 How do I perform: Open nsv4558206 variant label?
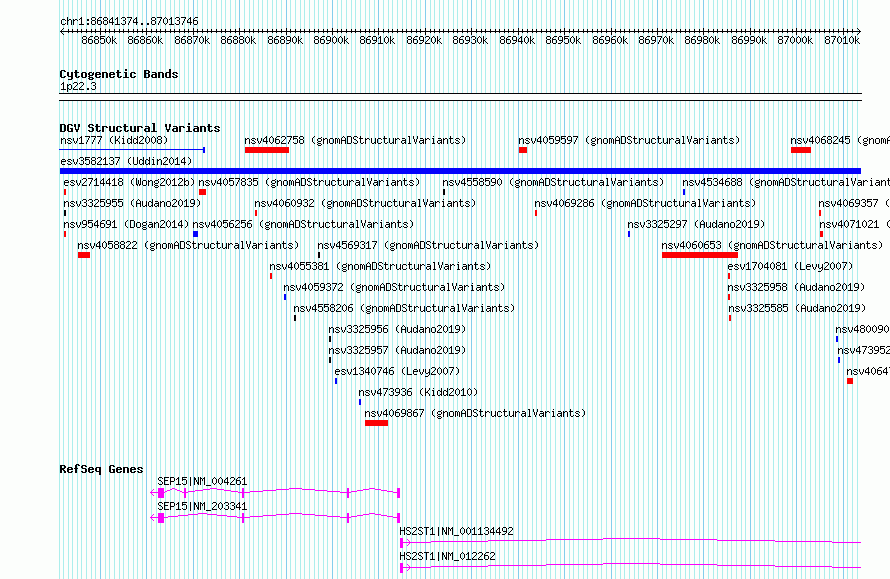[x=404, y=308]
